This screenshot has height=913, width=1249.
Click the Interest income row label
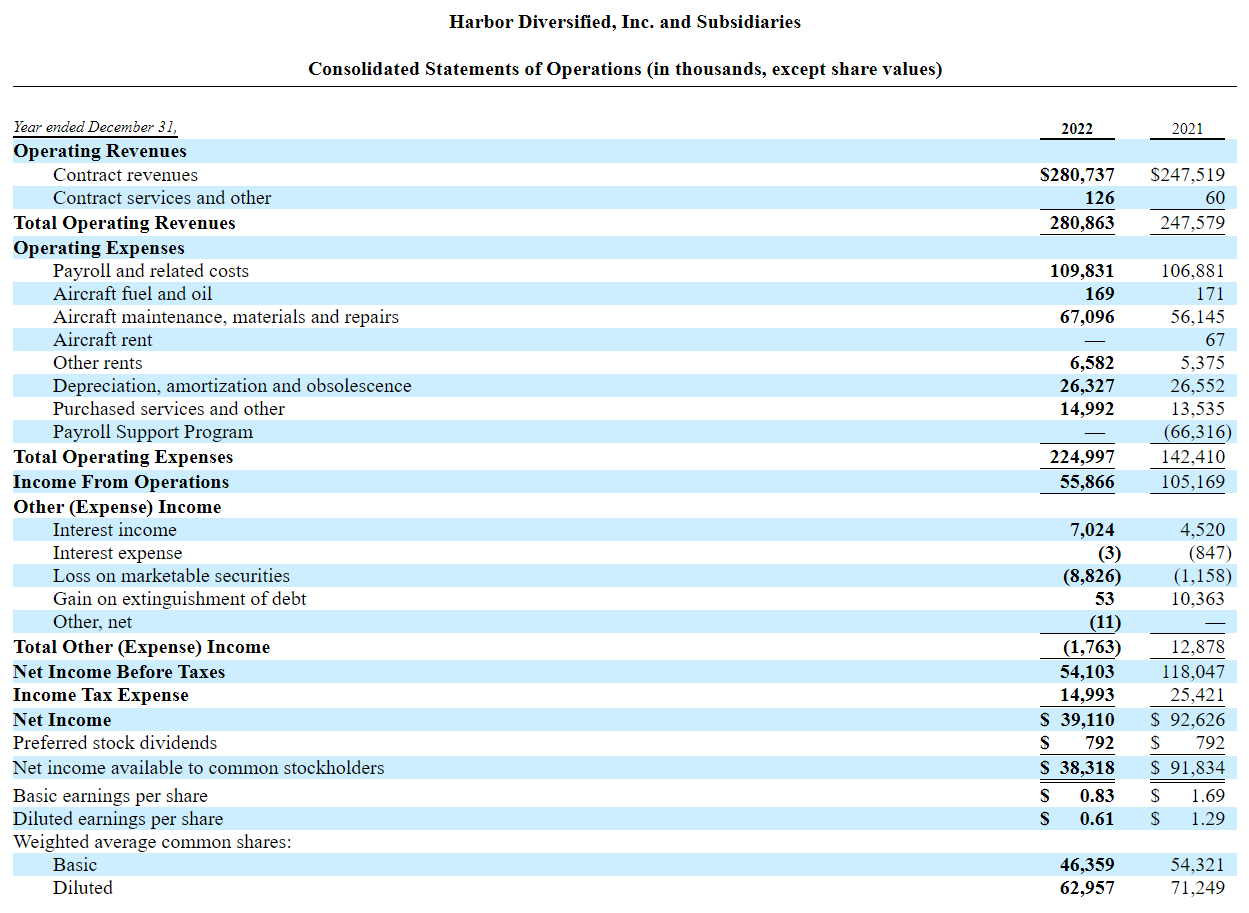point(115,530)
